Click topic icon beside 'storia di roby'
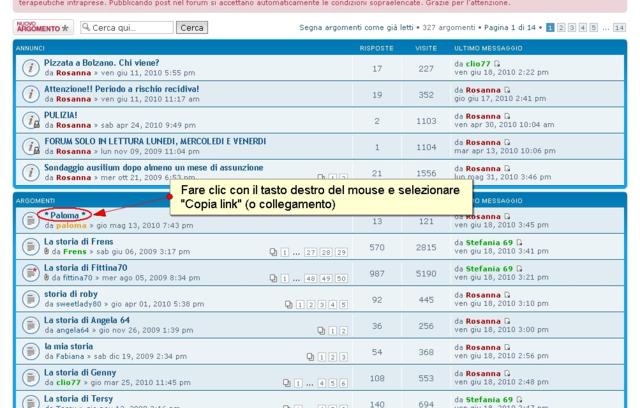 pos(31,299)
